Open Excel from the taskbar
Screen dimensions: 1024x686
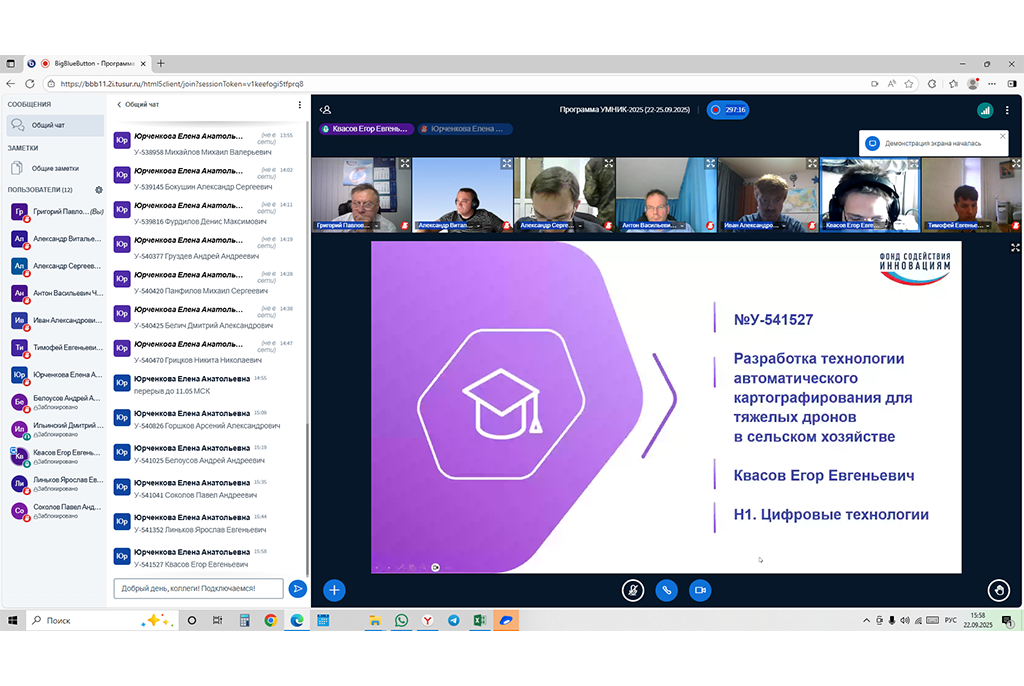(479, 620)
